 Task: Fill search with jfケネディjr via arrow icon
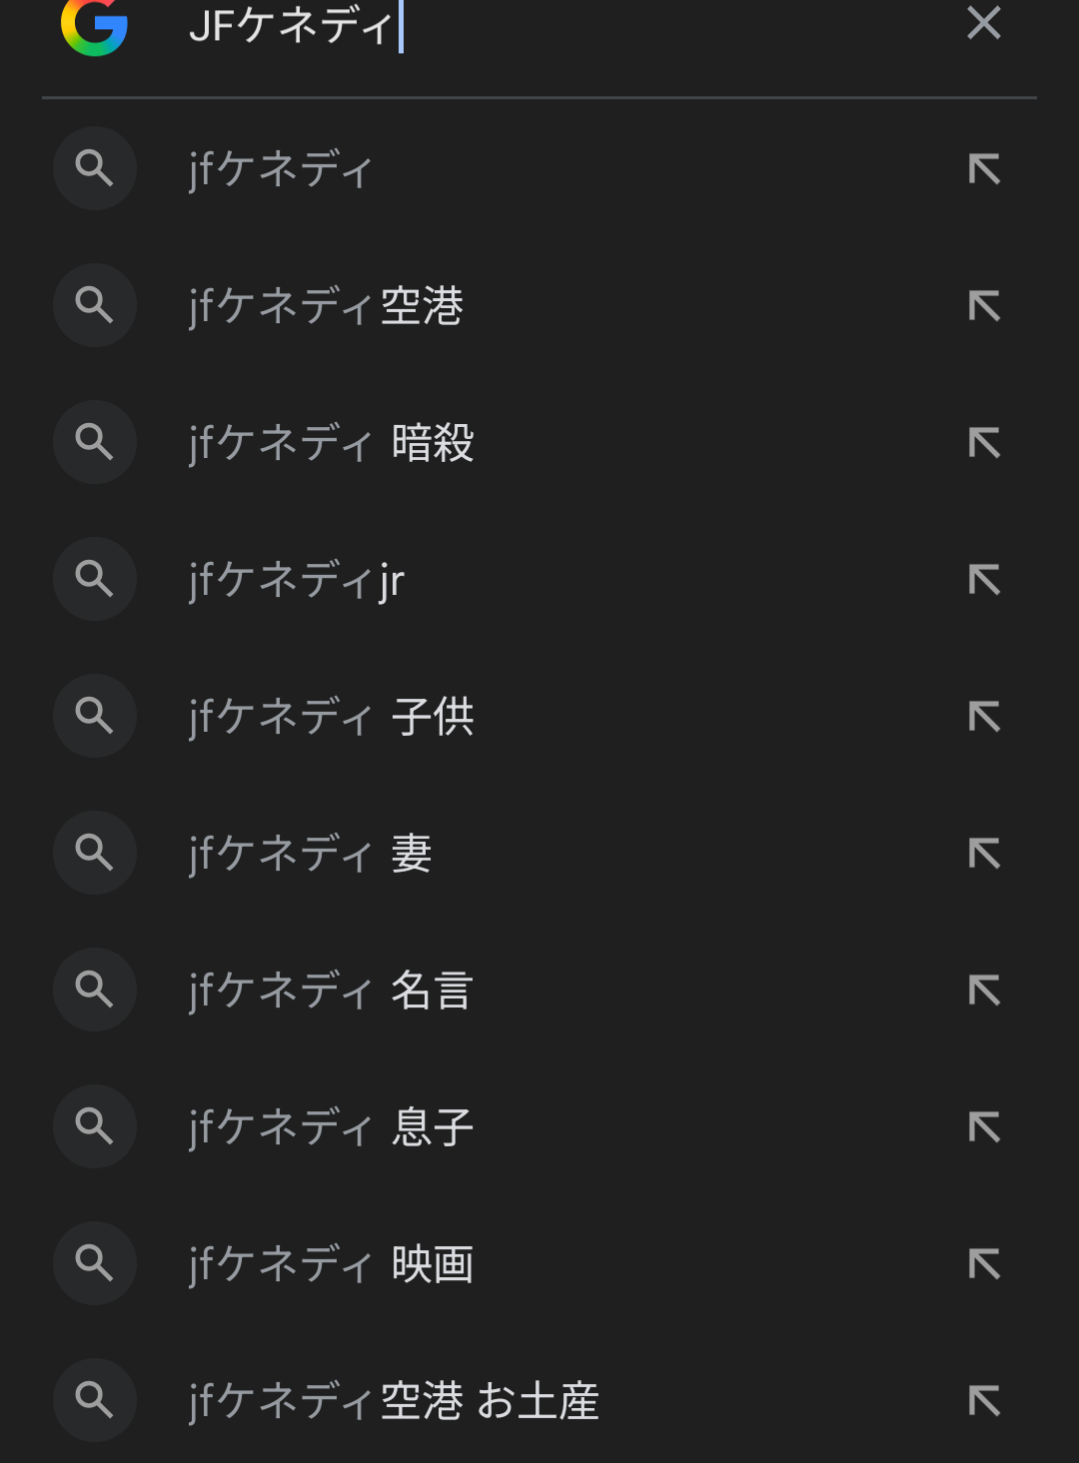(984, 579)
